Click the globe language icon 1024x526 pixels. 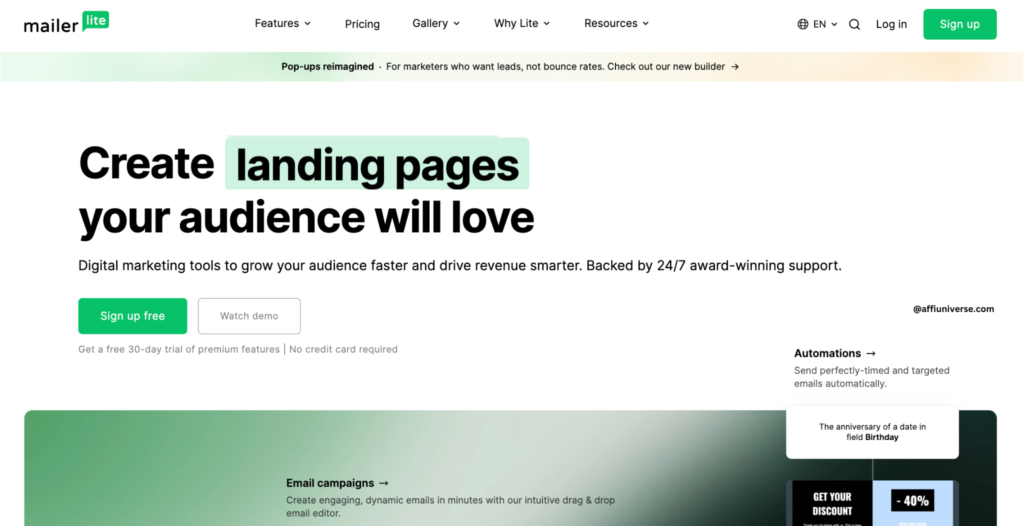tap(803, 24)
